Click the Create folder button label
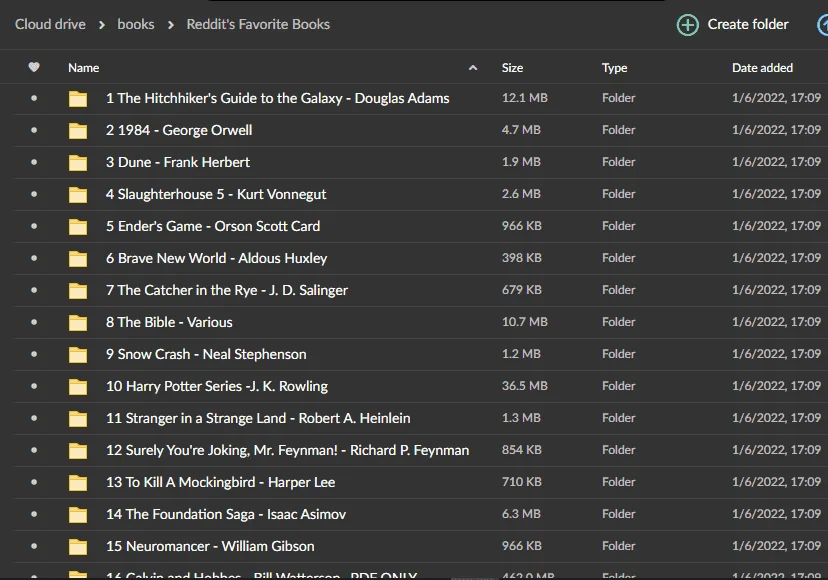Image resolution: width=828 pixels, height=580 pixels. [x=748, y=24]
